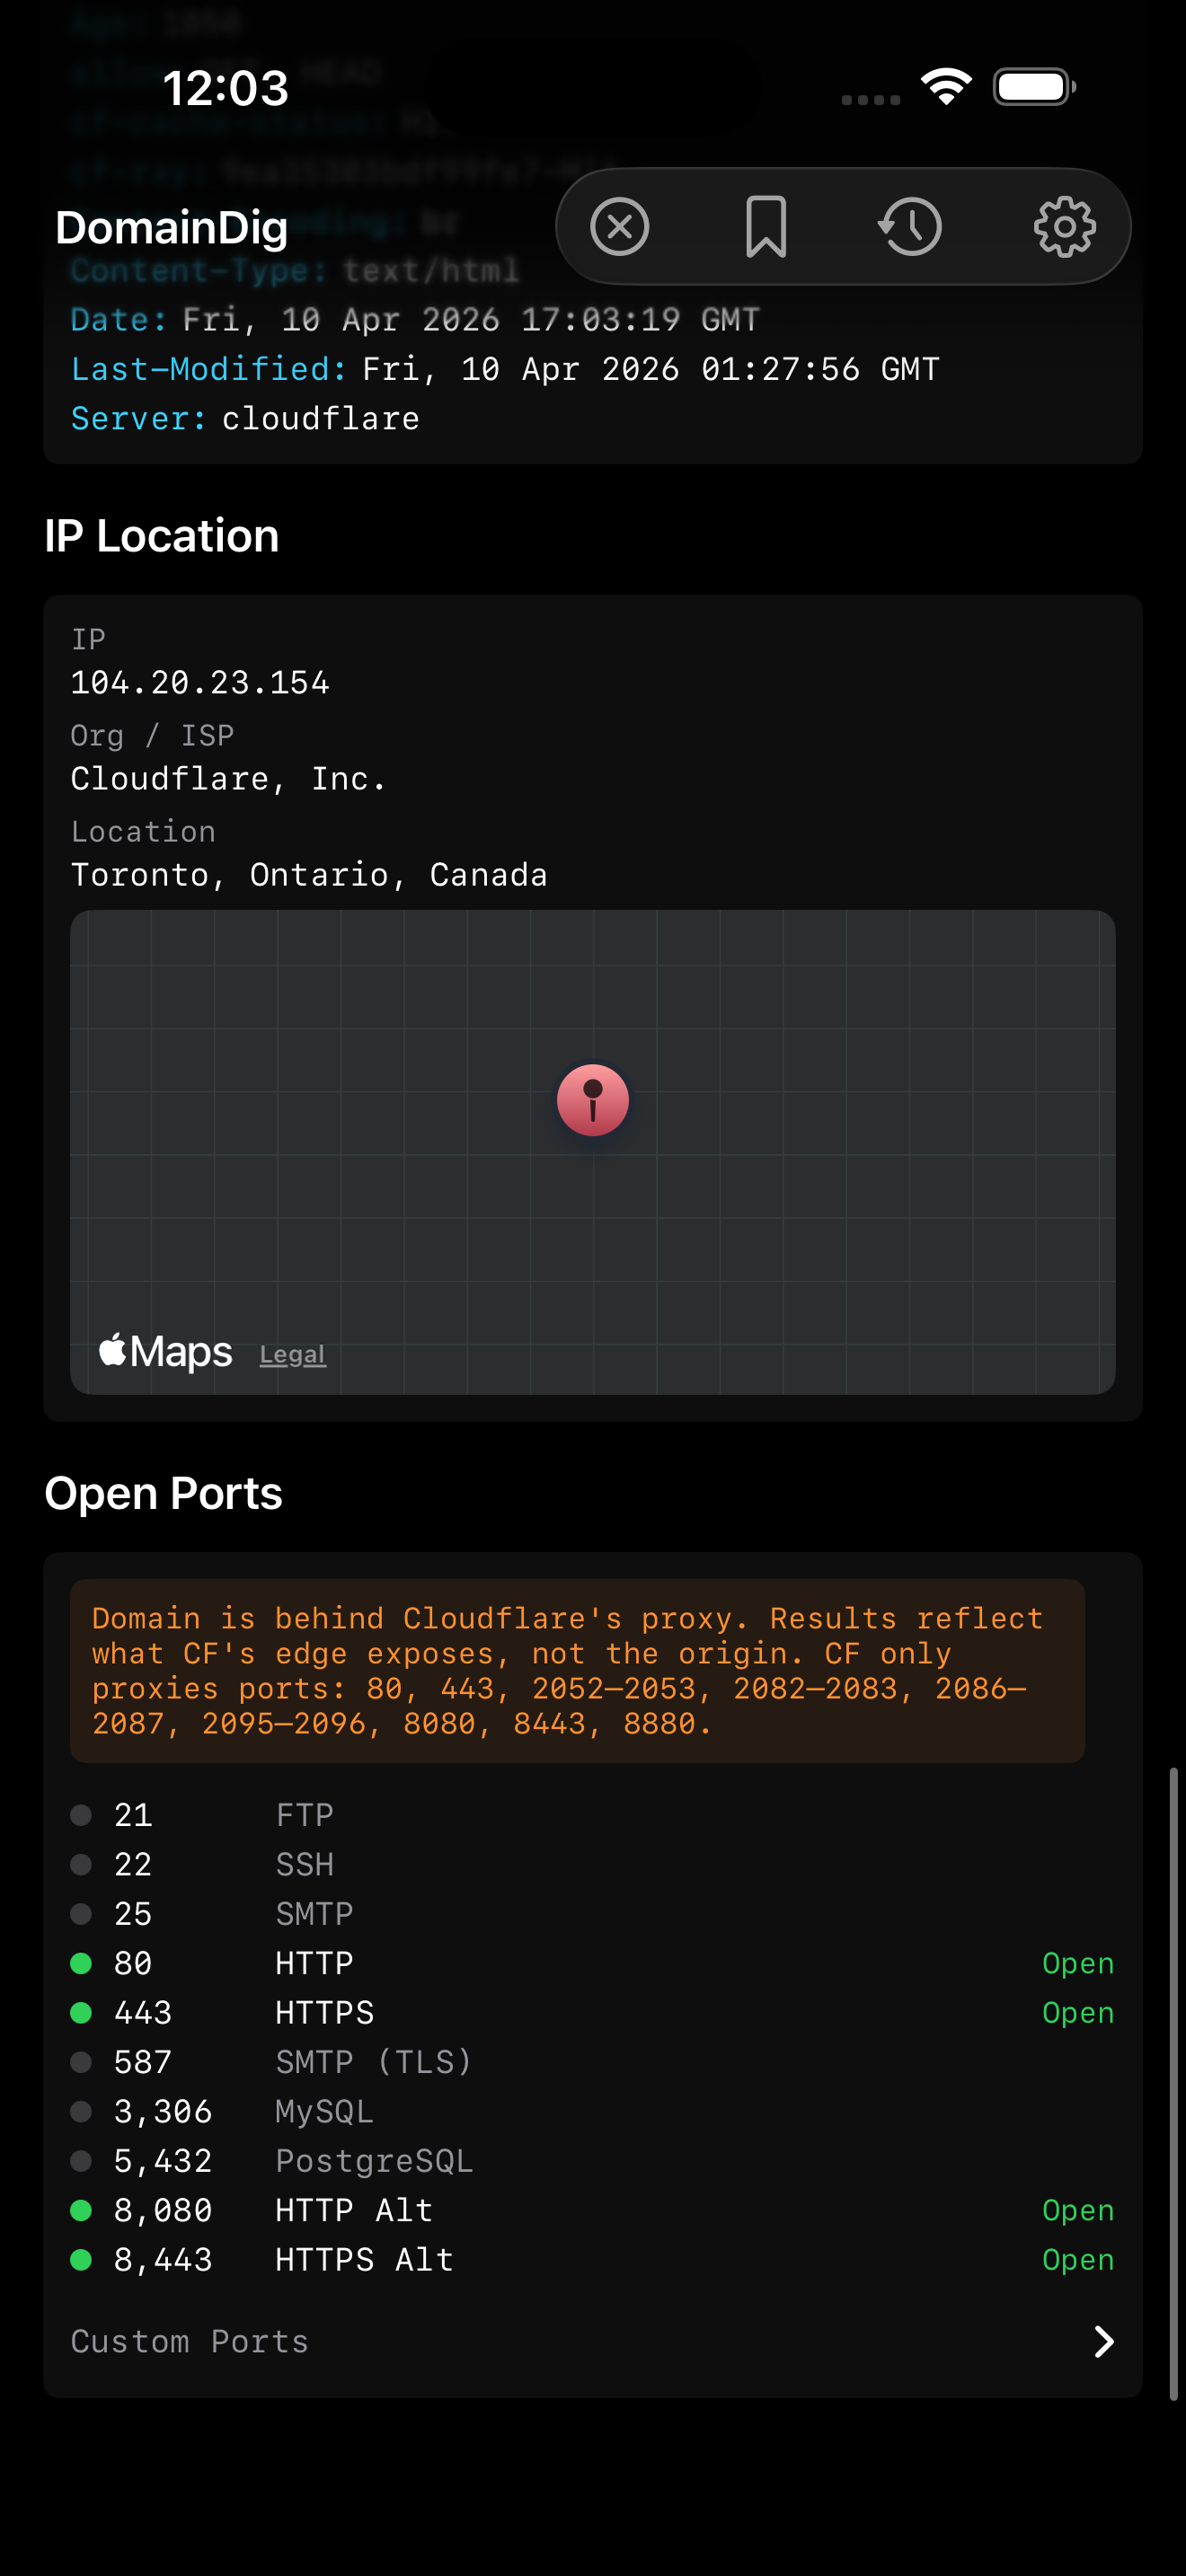Tap the red map pin
1186x2576 pixels.
[593, 1100]
